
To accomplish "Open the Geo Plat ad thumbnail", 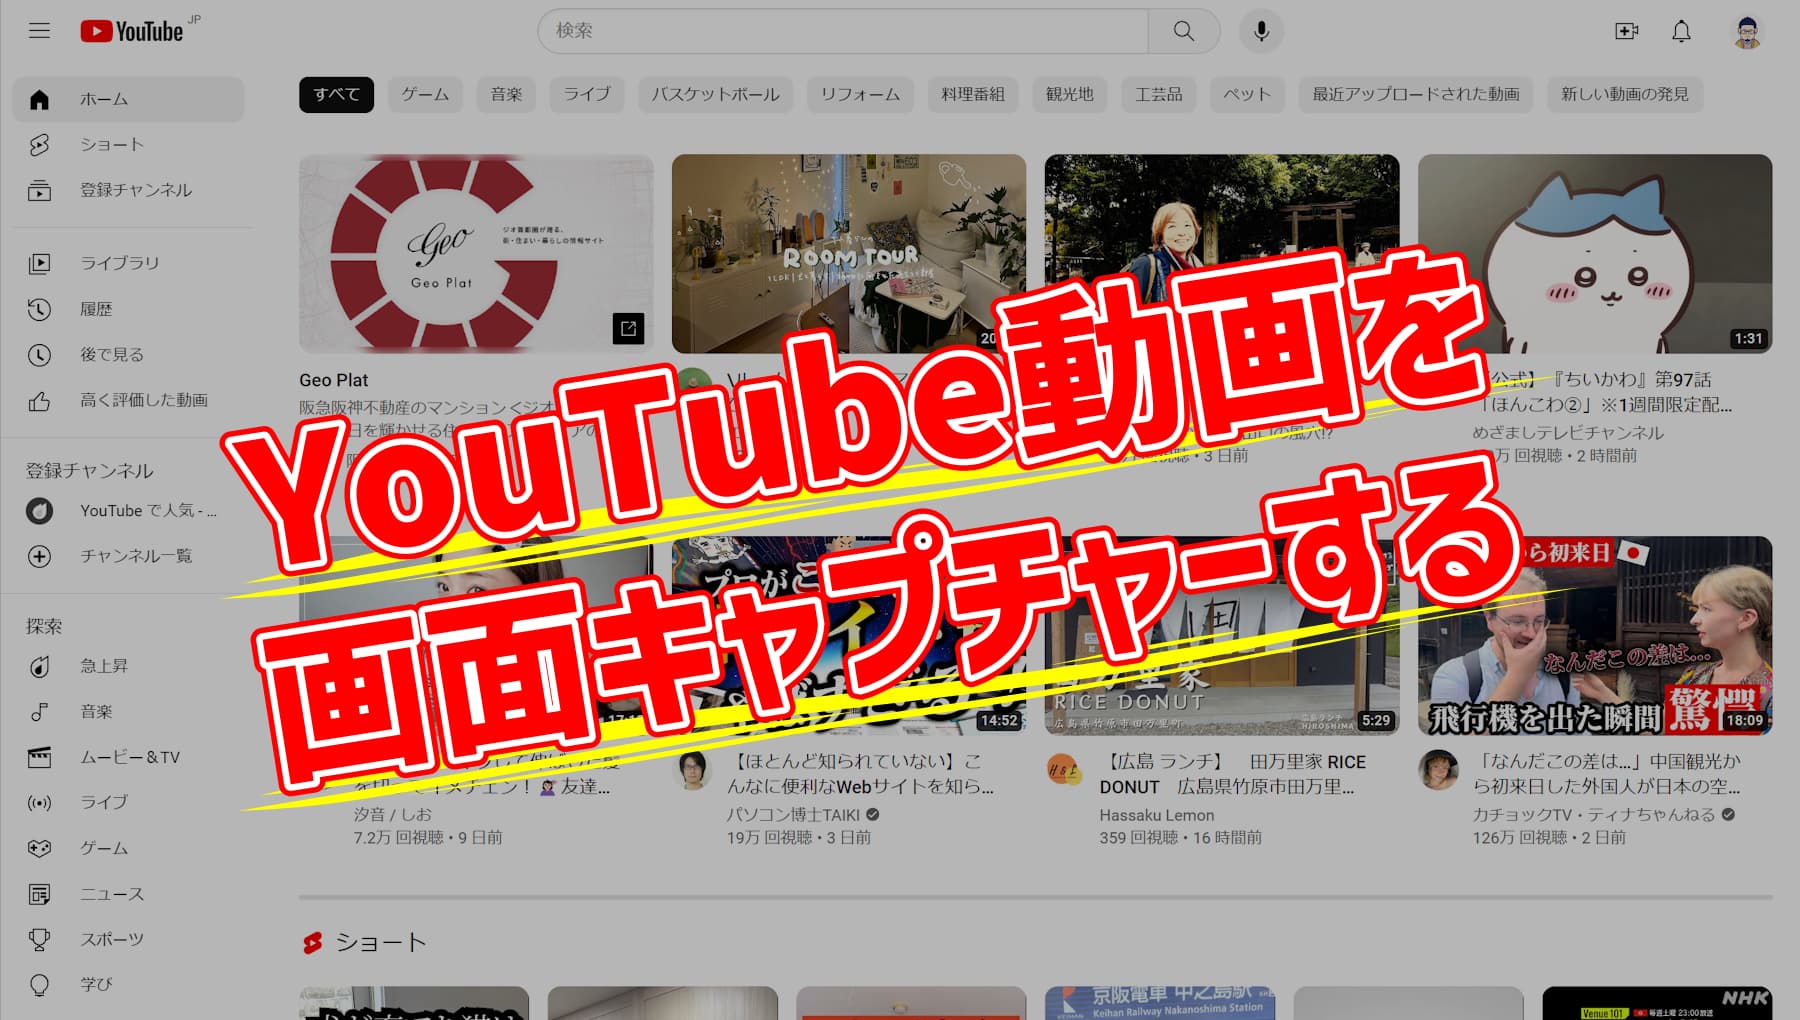I will (476, 253).
